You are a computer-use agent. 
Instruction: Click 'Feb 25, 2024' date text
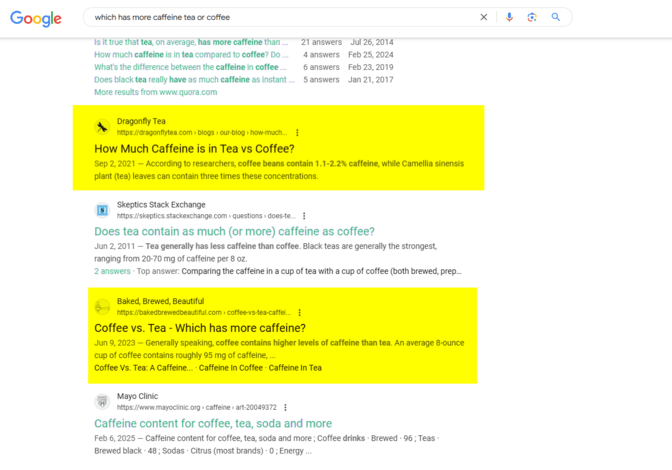(371, 54)
